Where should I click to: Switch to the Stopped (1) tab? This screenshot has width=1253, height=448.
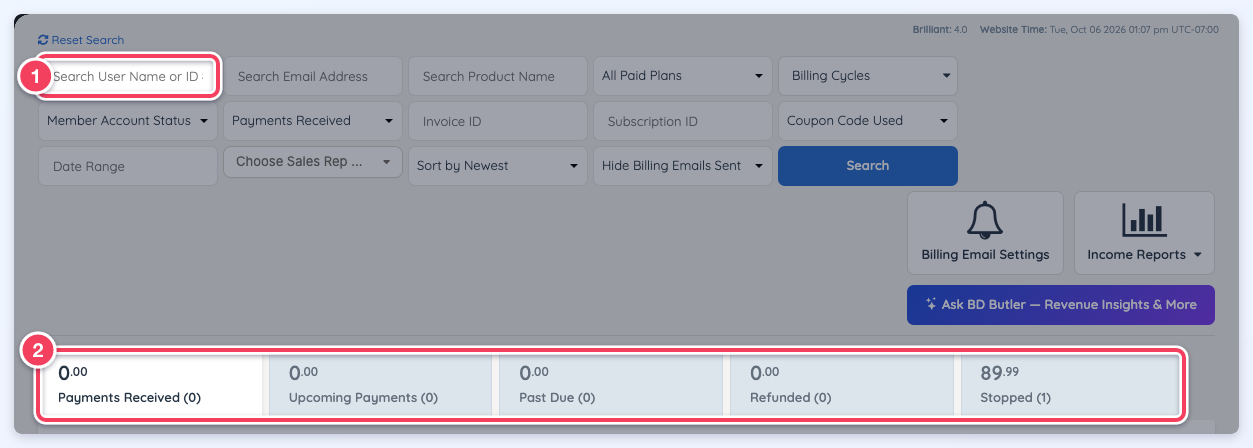[1070, 384]
